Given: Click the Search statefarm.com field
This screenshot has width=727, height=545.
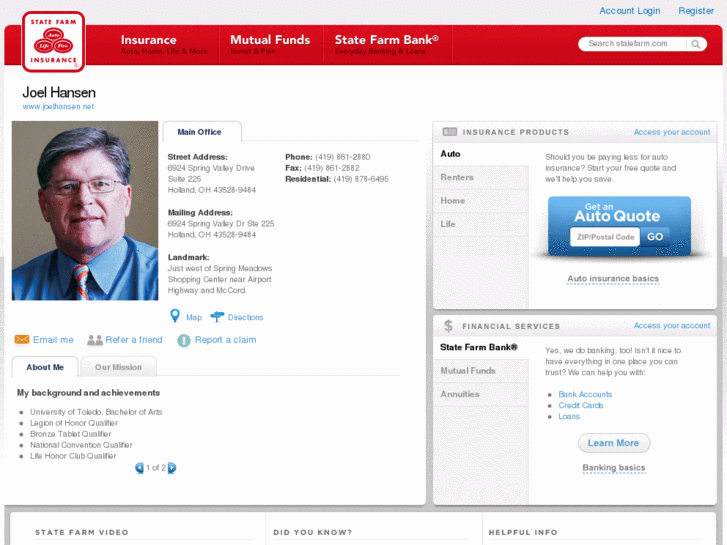Looking at the screenshot, I should click(633, 44).
